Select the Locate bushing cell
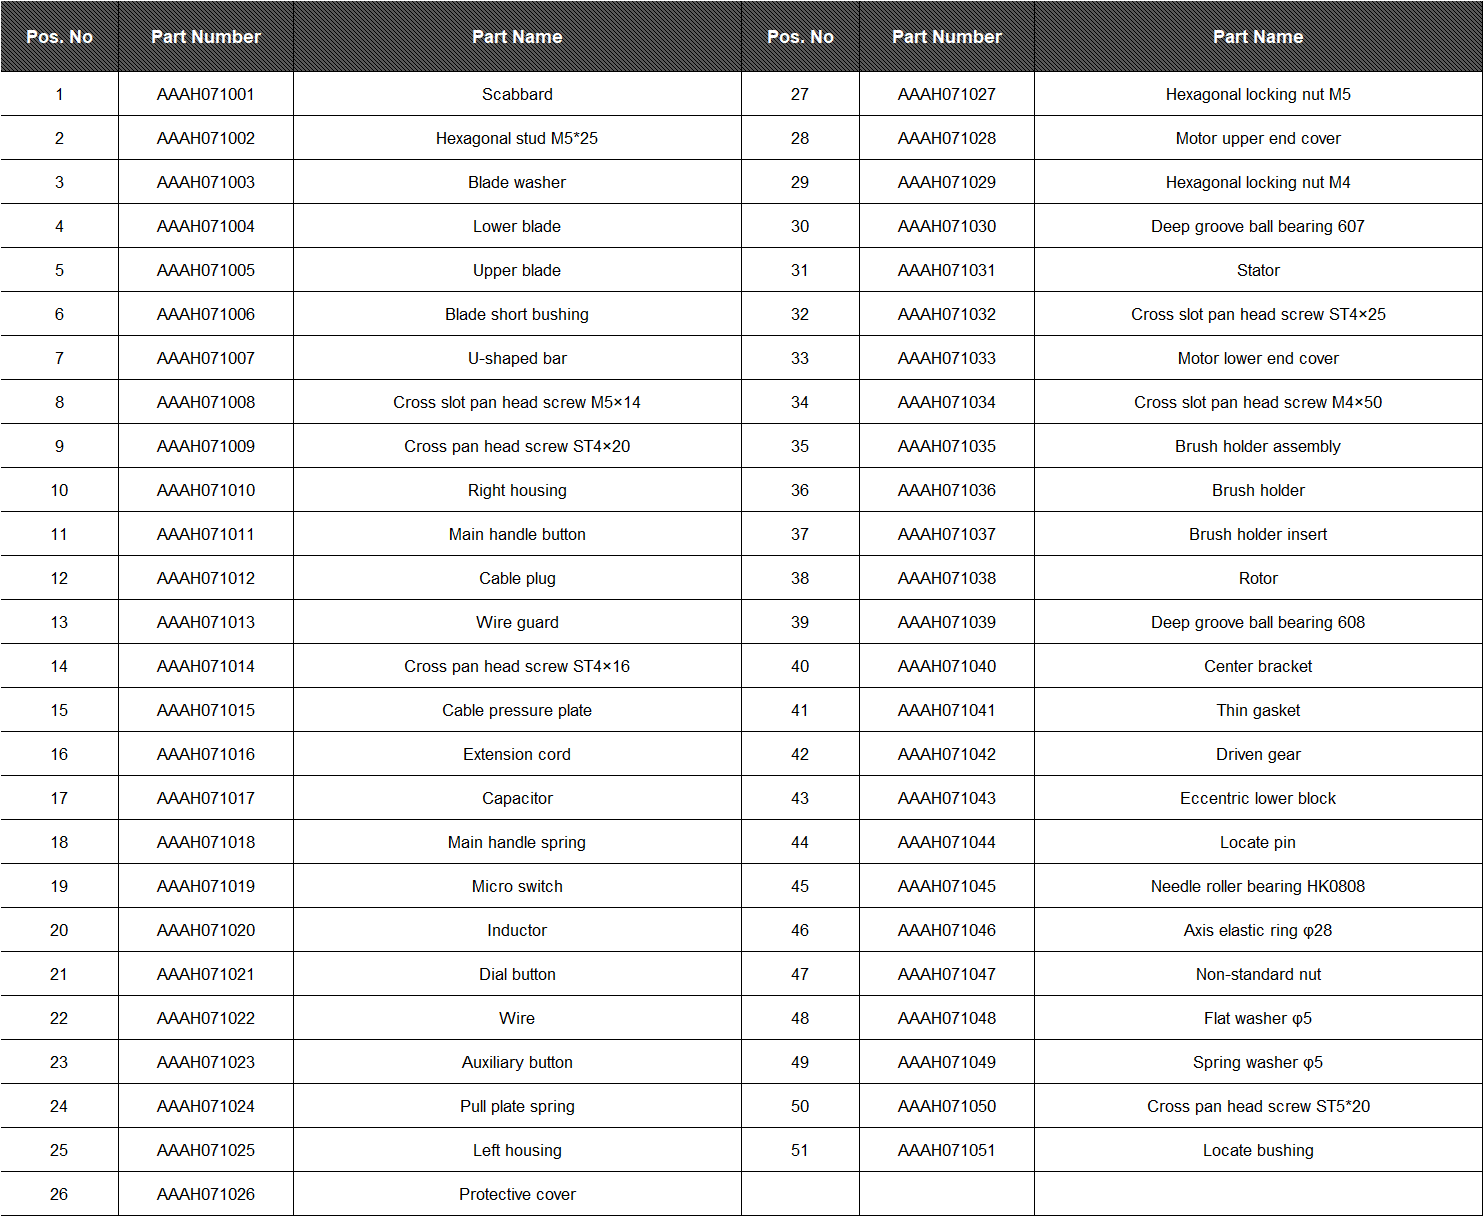The width and height of the screenshot is (1483, 1216). (x=1258, y=1150)
